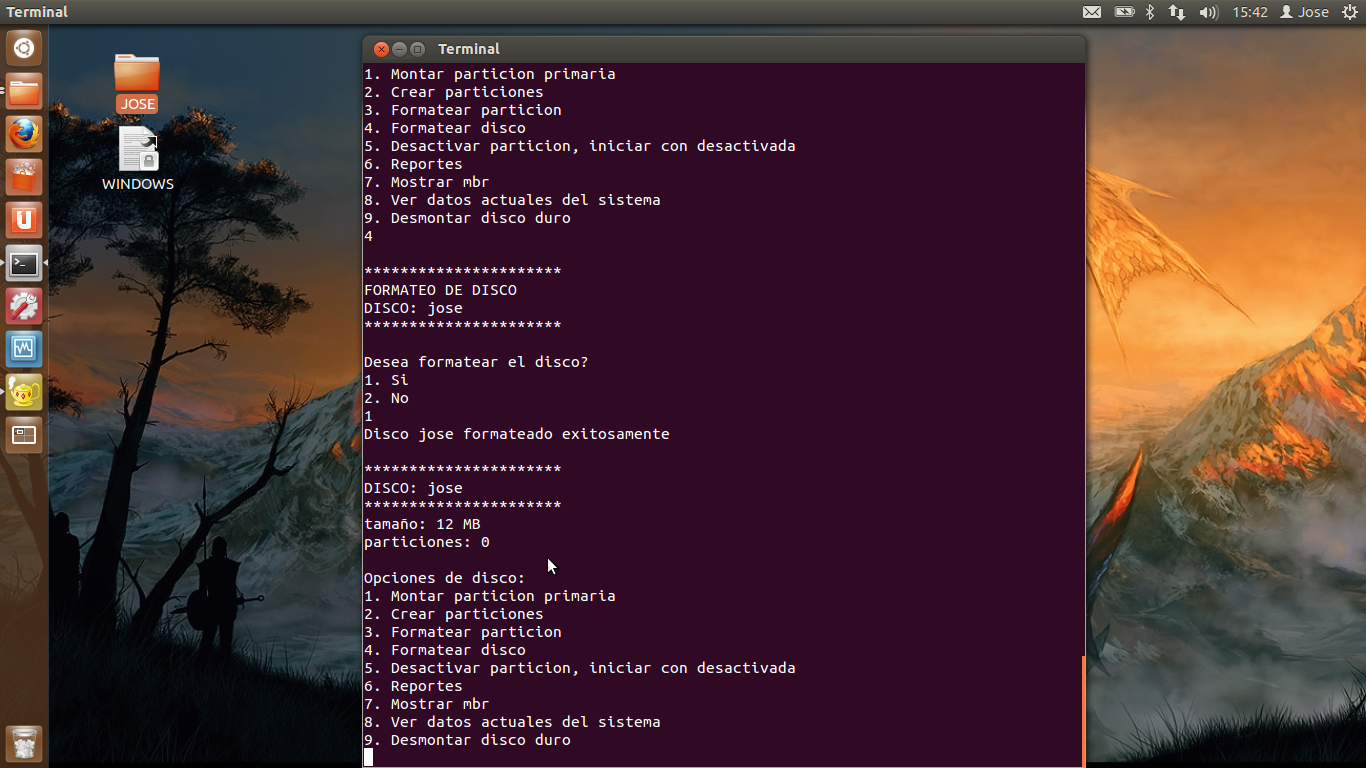Open the clock showing 15:42
This screenshot has height=768, width=1366.
pyautogui.click(x=1250, y=12)
